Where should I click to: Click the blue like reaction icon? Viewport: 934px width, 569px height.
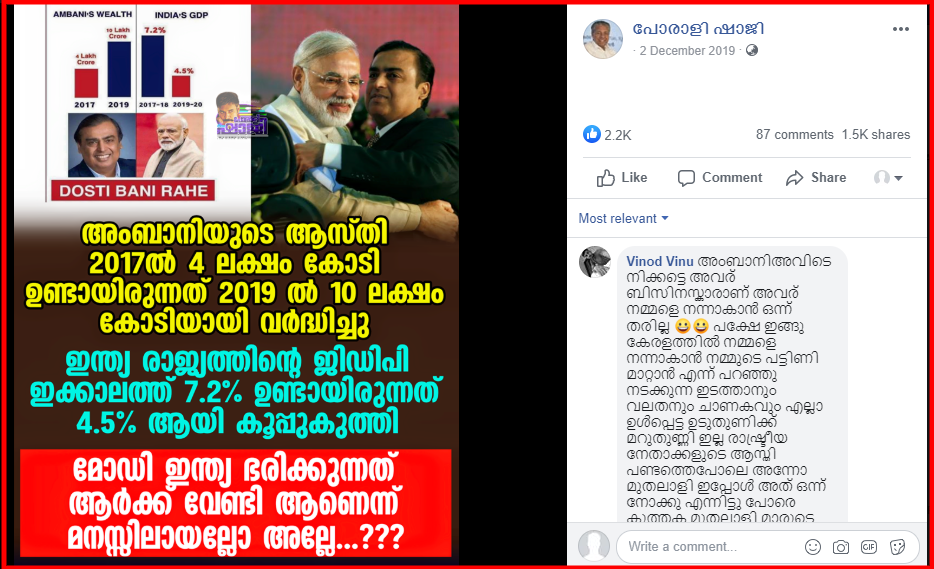coord(591,134)
